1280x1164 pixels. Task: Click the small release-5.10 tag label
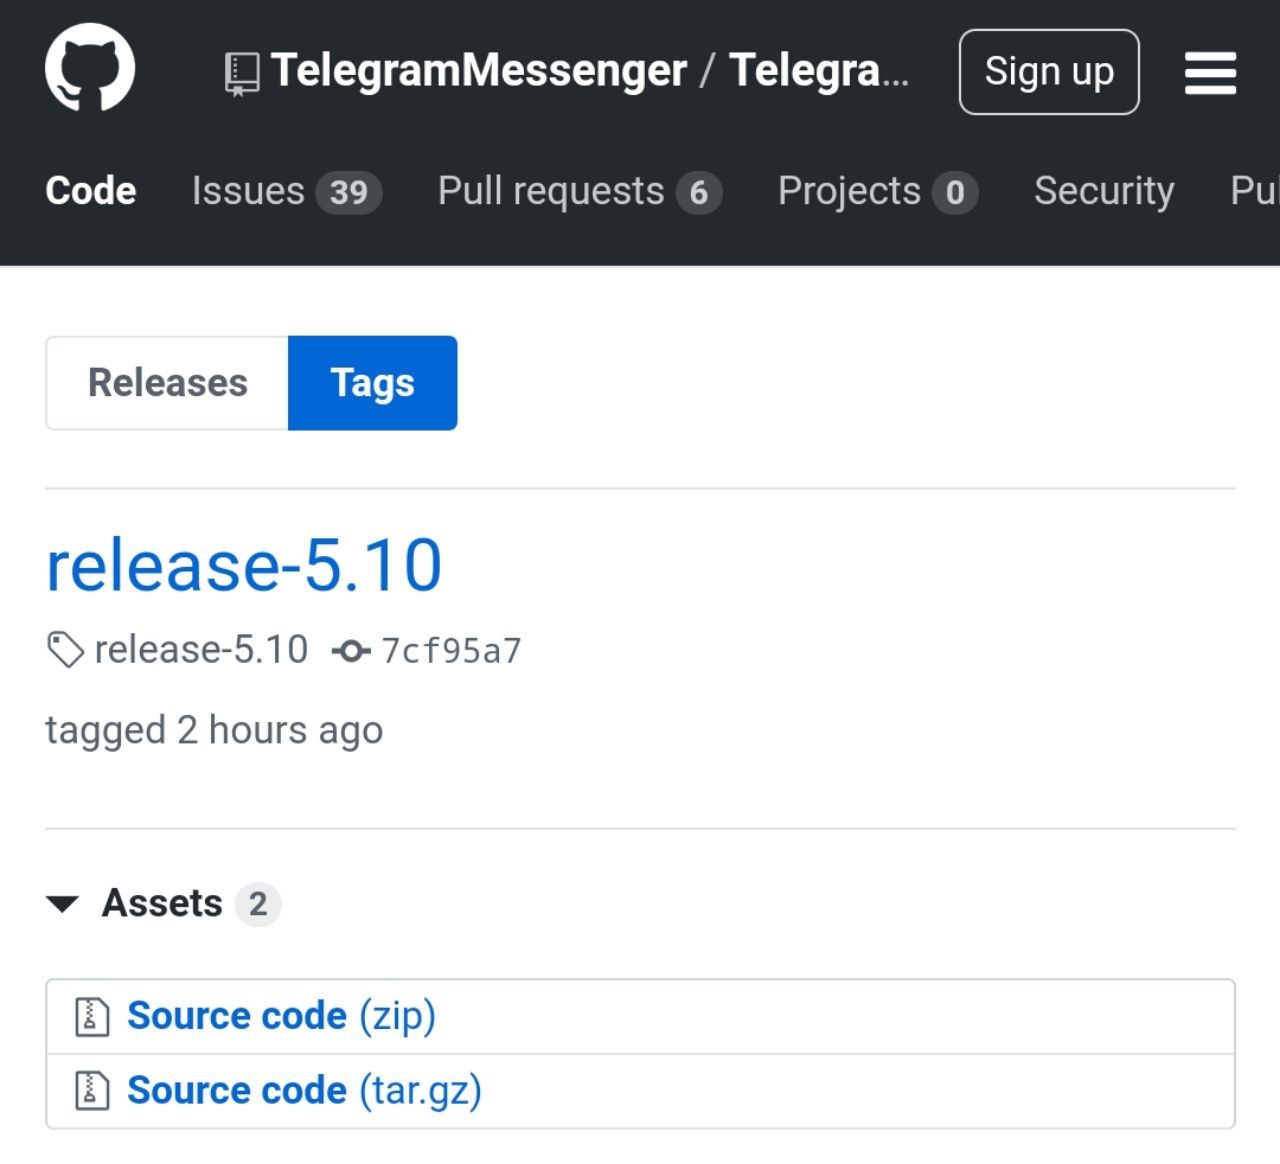[x=201, y=650]
